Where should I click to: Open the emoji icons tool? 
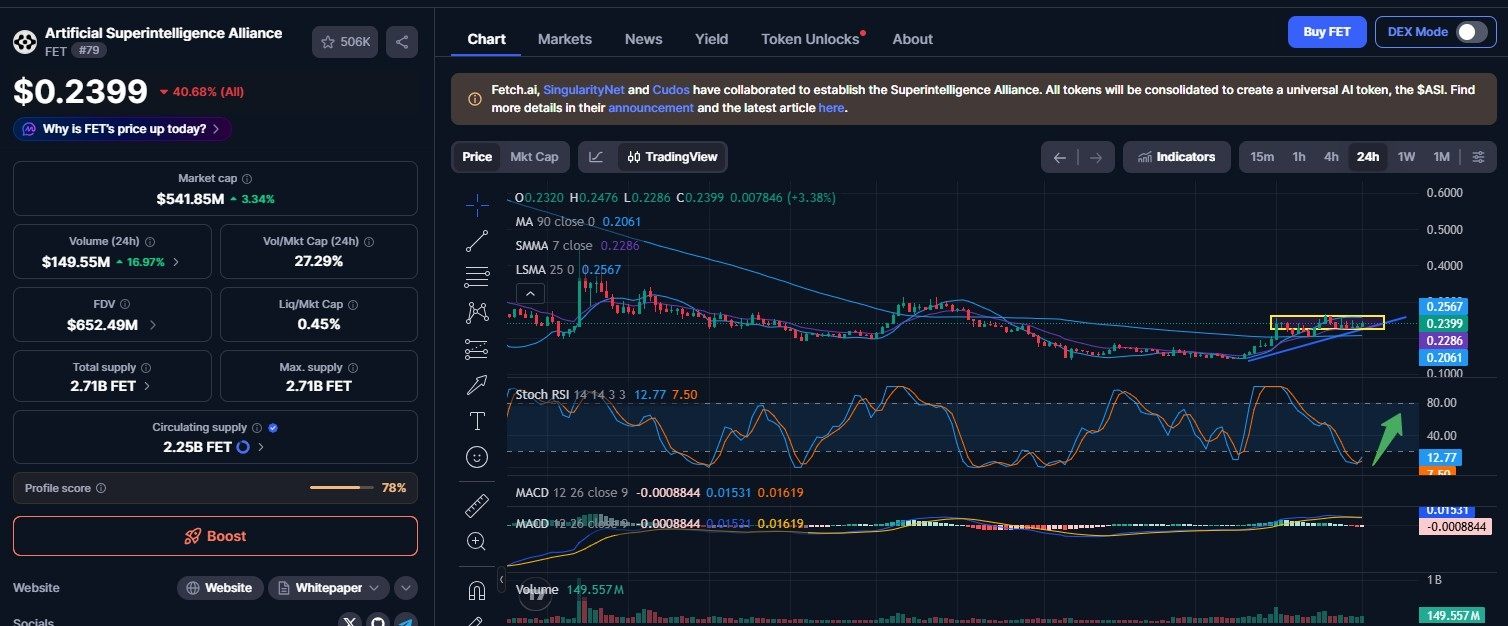click(477, 457)
